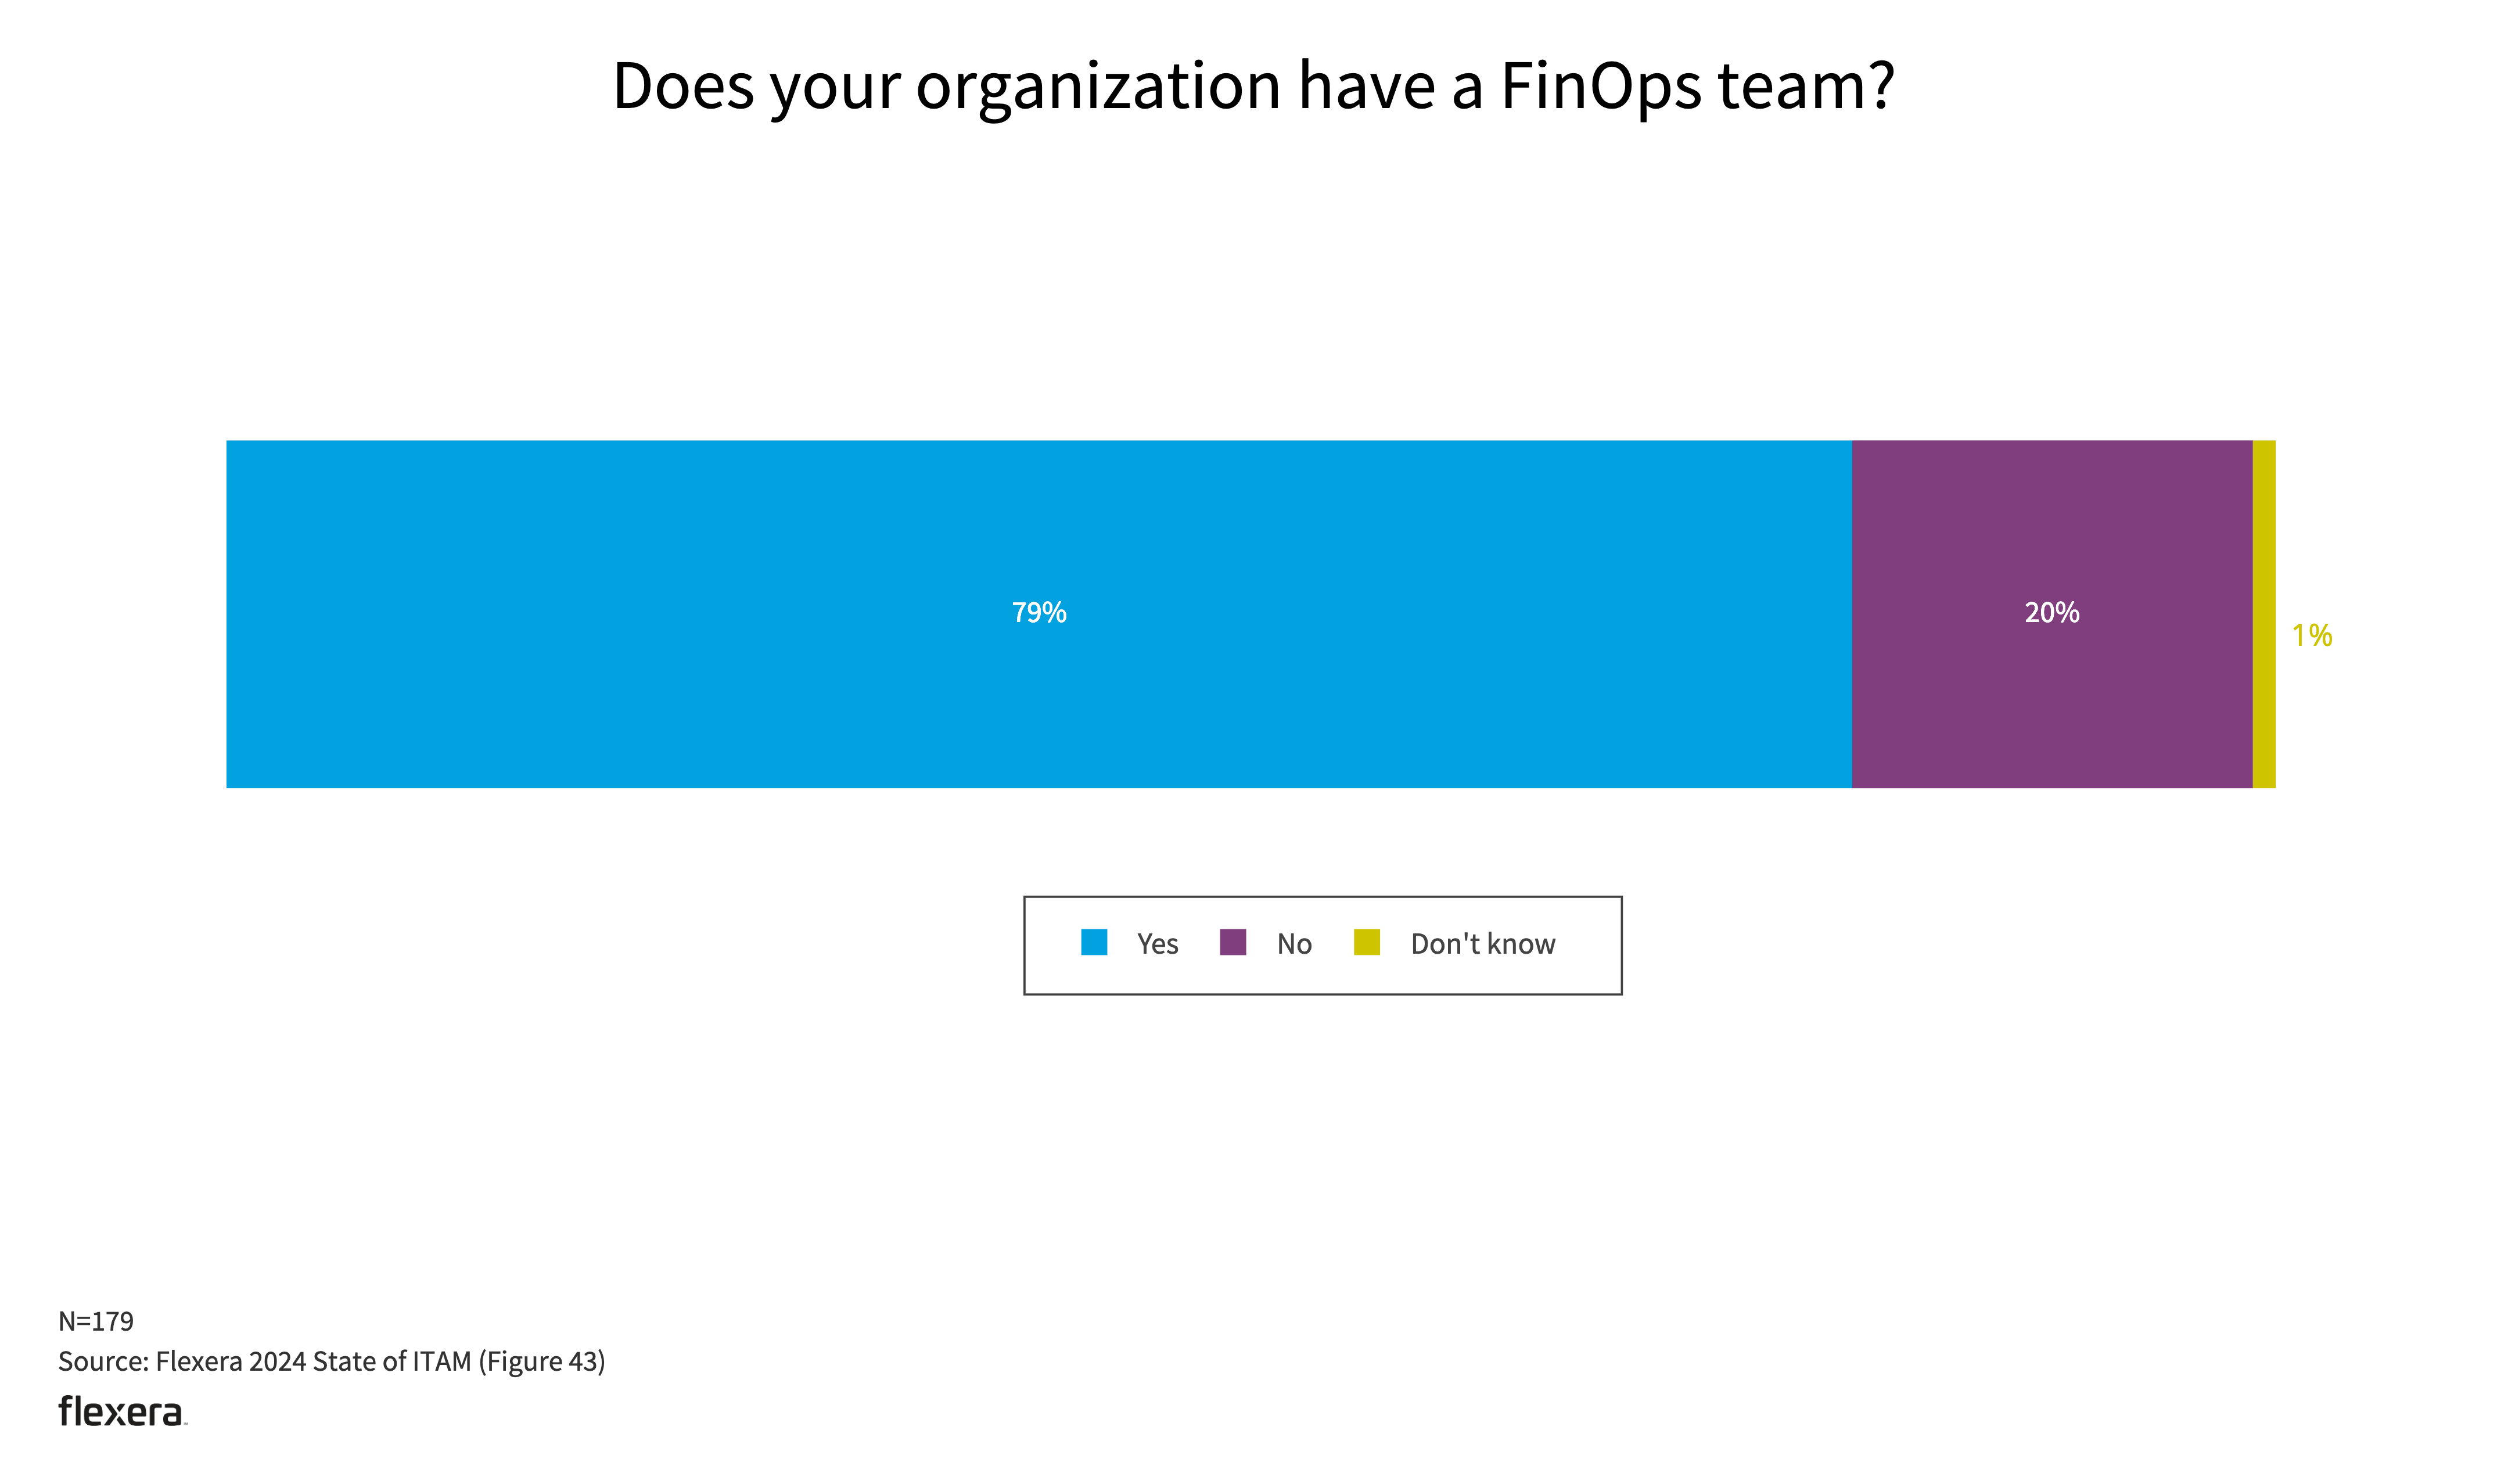This screenshot has height=1484, width=2508.
Task: Select the "Don't know" legend label
Action: pos(1483,944)
